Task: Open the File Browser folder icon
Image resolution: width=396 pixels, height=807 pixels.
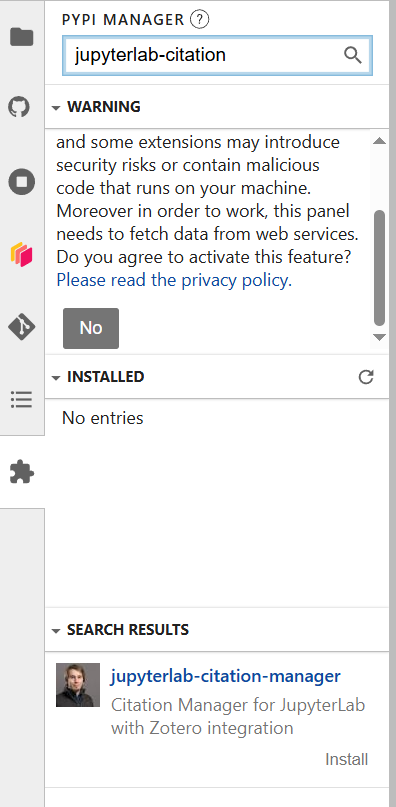Action: pyautogui.click(x=22, y=37)
